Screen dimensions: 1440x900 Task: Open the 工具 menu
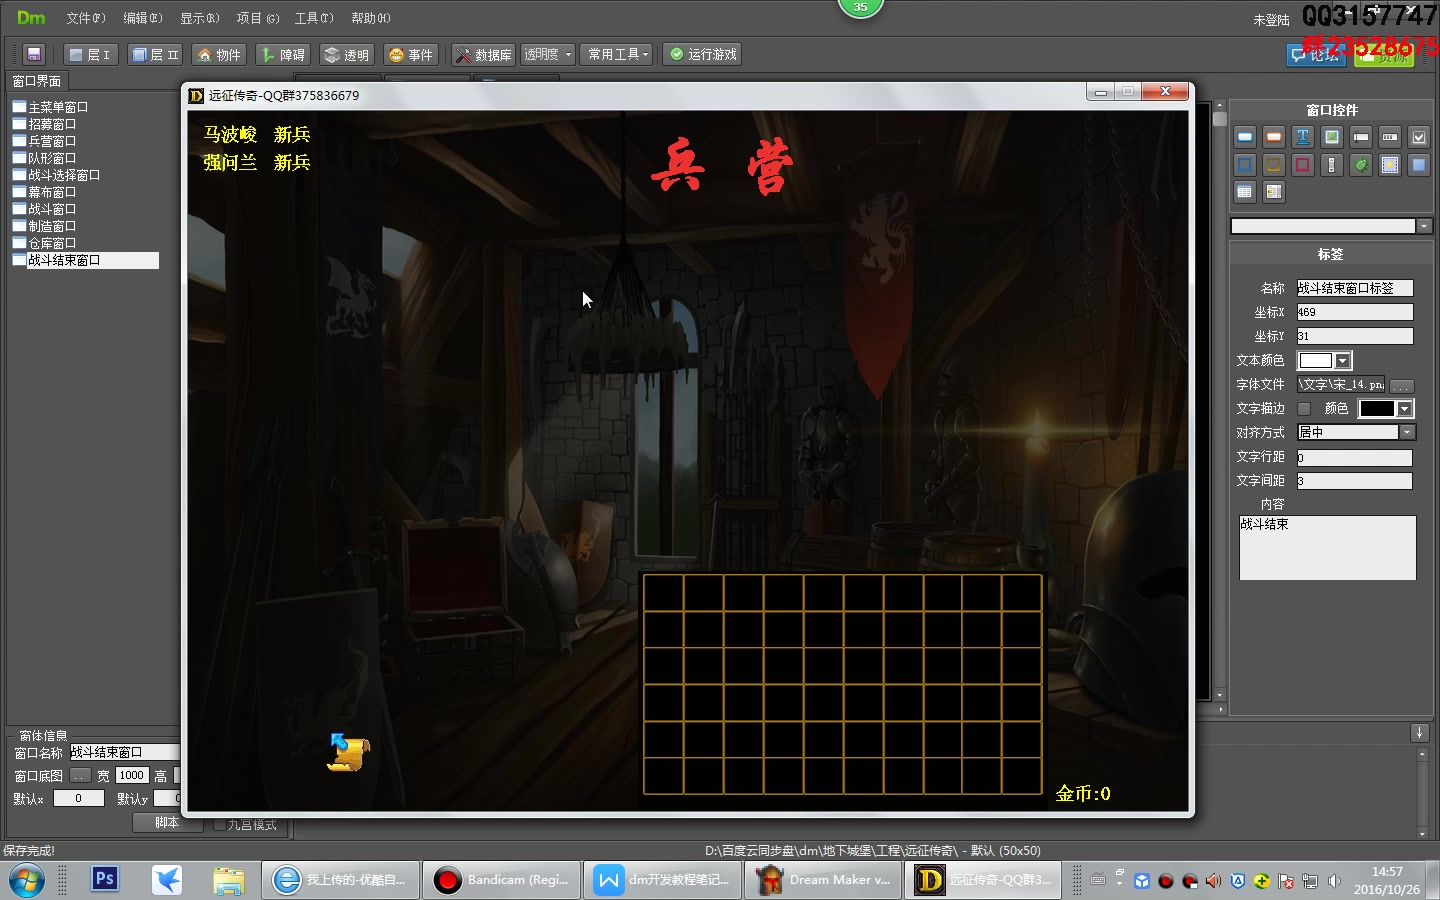[x=314, y=18]
